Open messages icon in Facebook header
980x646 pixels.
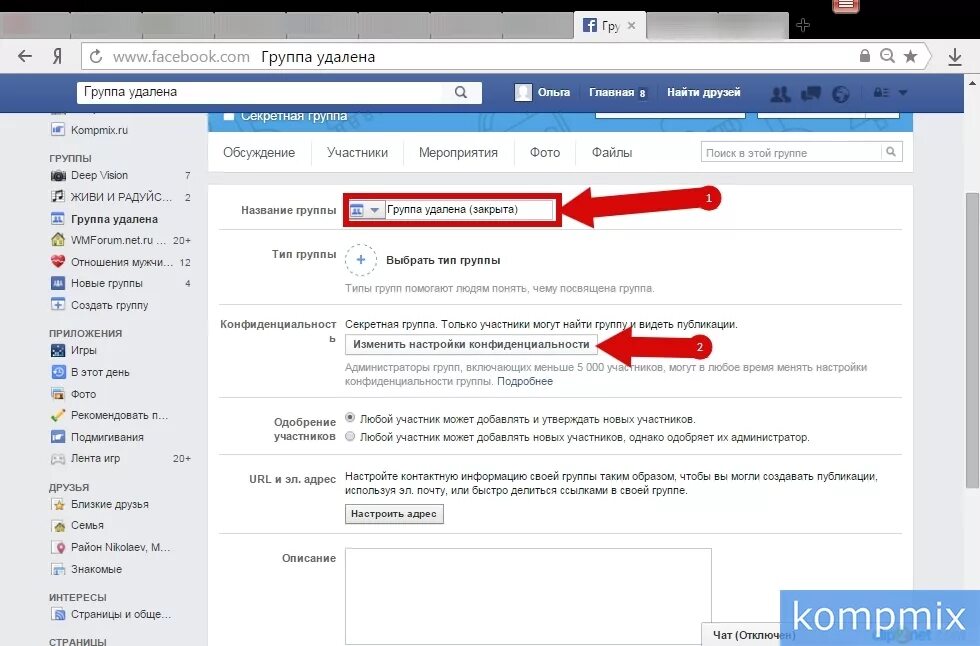click(811, 93)
